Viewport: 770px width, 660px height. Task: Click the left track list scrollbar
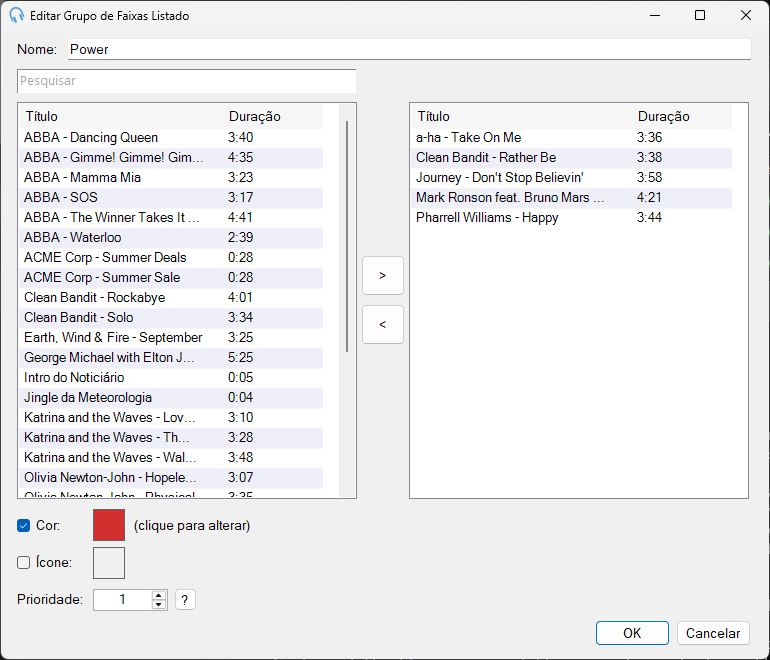click(347, 236)
